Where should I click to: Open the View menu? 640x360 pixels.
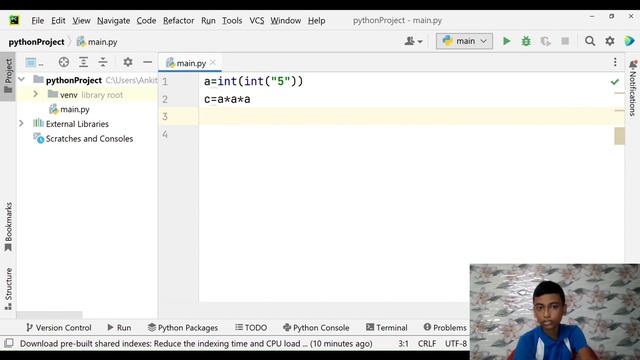81,20
